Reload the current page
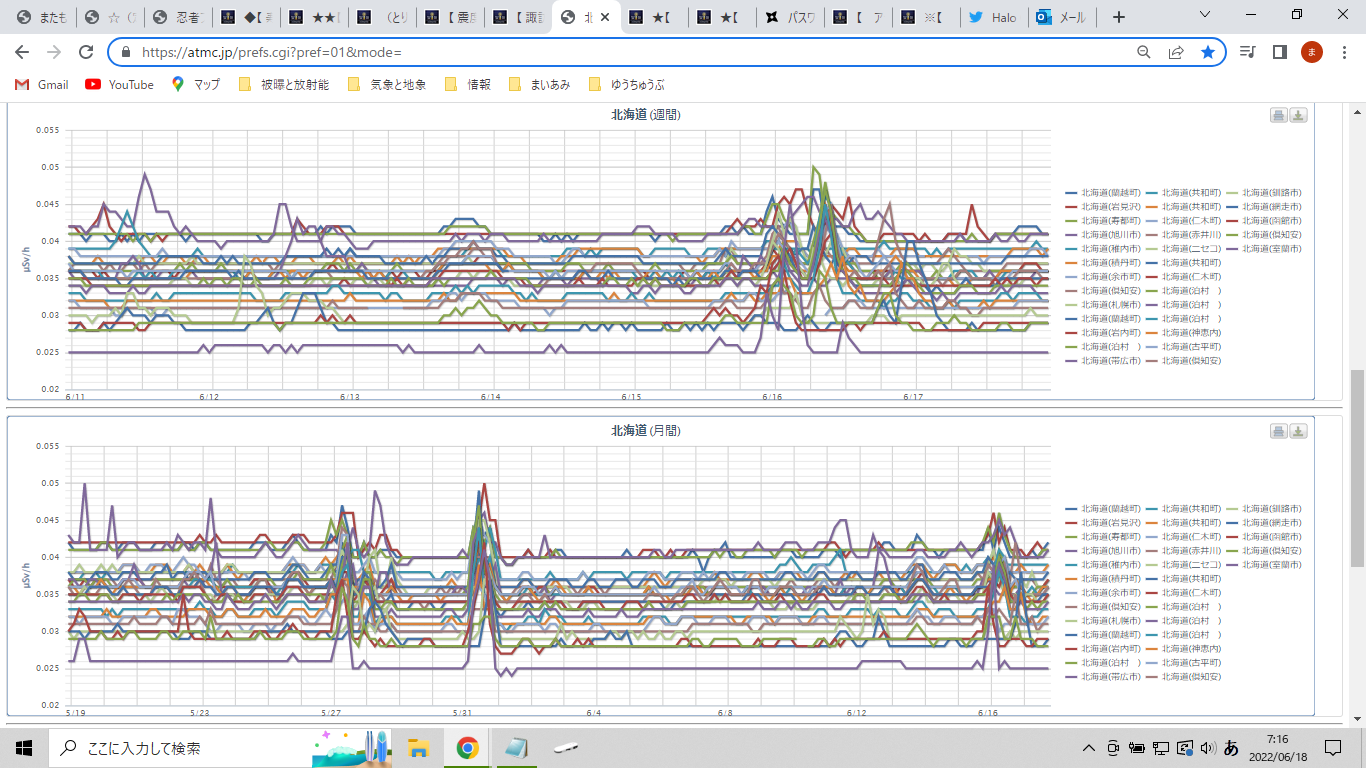This screenshot has width=1366, height=768. (x=86, y=52)
